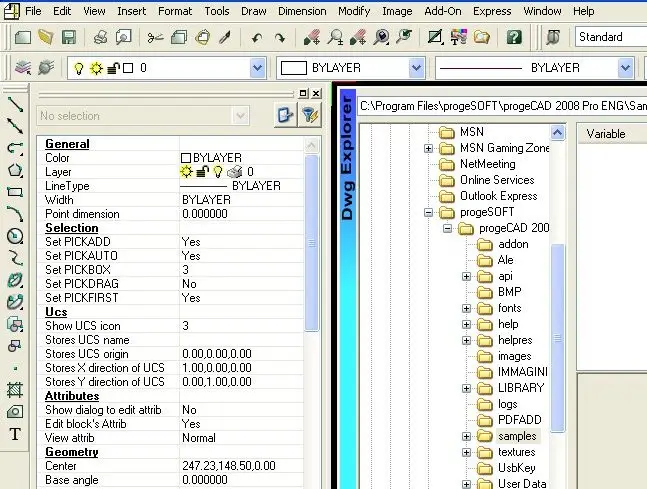
Task: Select the Arc draw tool
Action: click(x=15, y=214)
